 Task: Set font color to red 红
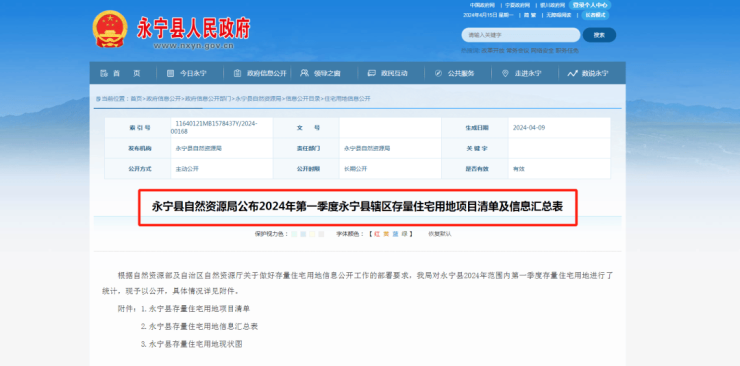coord(377,234)
